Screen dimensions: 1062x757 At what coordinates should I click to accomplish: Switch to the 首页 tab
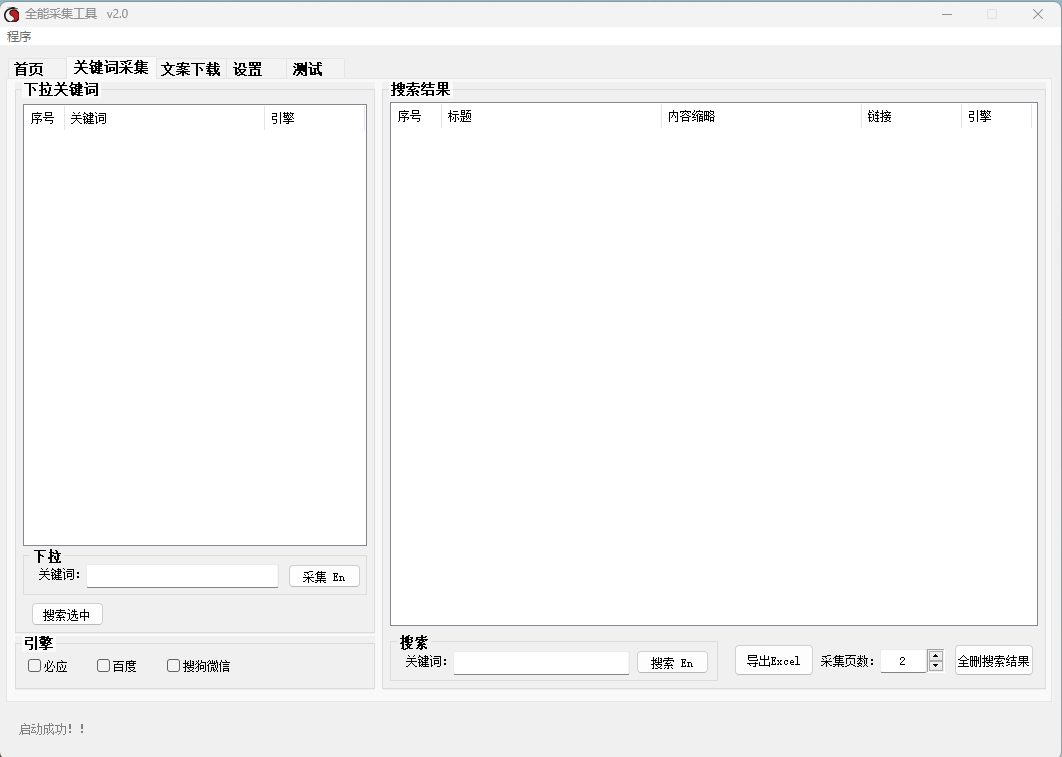[29, 69]
